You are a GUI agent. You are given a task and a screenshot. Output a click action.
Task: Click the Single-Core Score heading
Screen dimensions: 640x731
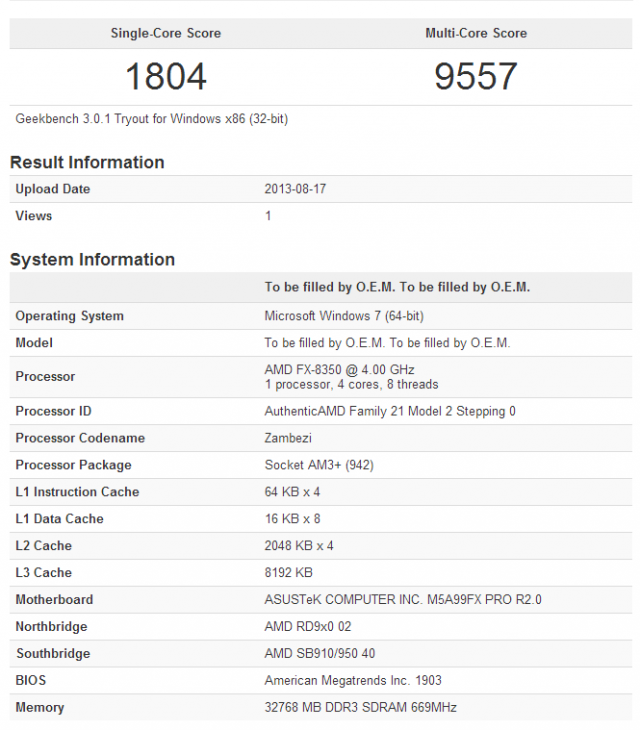click(165, 33)
